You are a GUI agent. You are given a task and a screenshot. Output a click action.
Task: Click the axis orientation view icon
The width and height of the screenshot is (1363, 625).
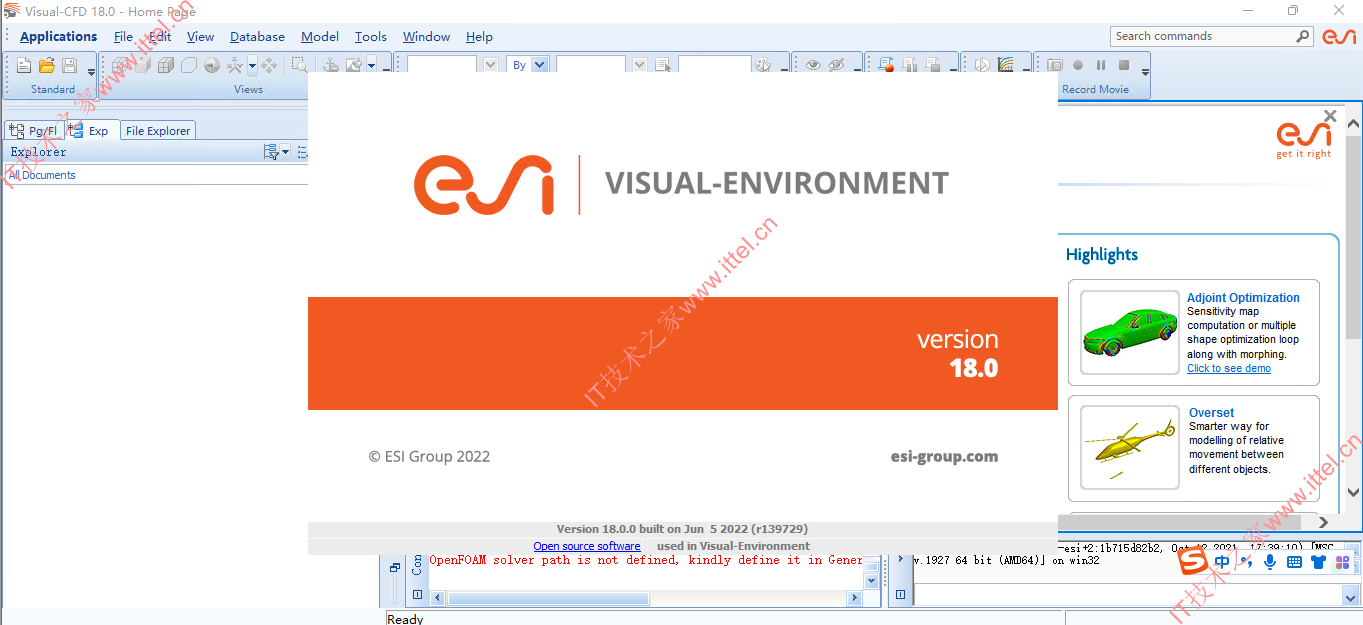(235, 65)
